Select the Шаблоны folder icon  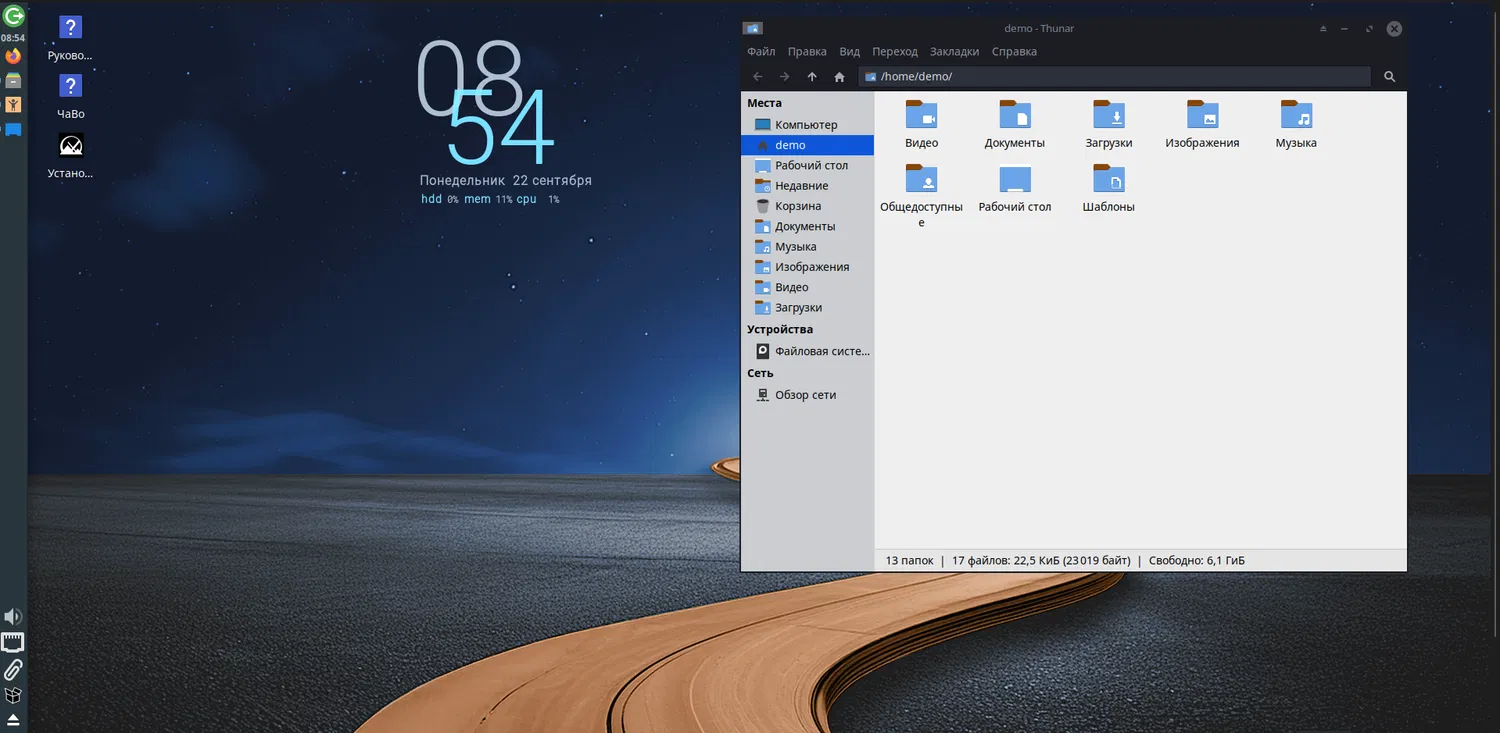click(1108, 180)
